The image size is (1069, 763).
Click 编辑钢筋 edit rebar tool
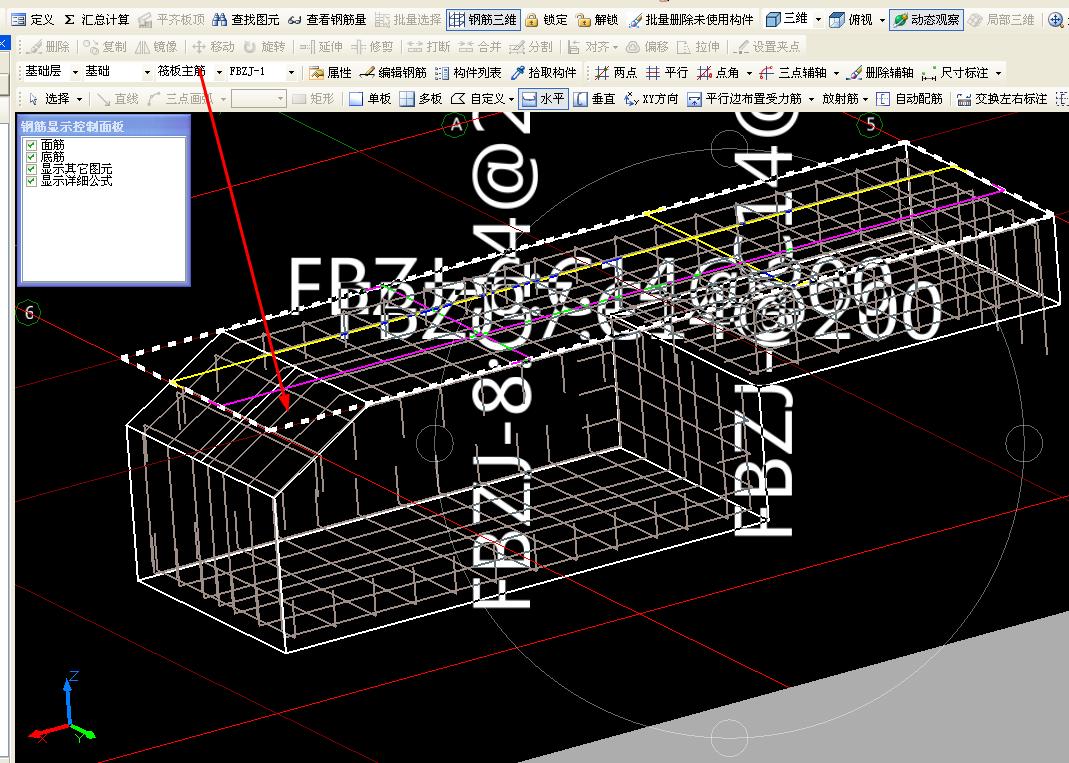(x=393, y=72)
